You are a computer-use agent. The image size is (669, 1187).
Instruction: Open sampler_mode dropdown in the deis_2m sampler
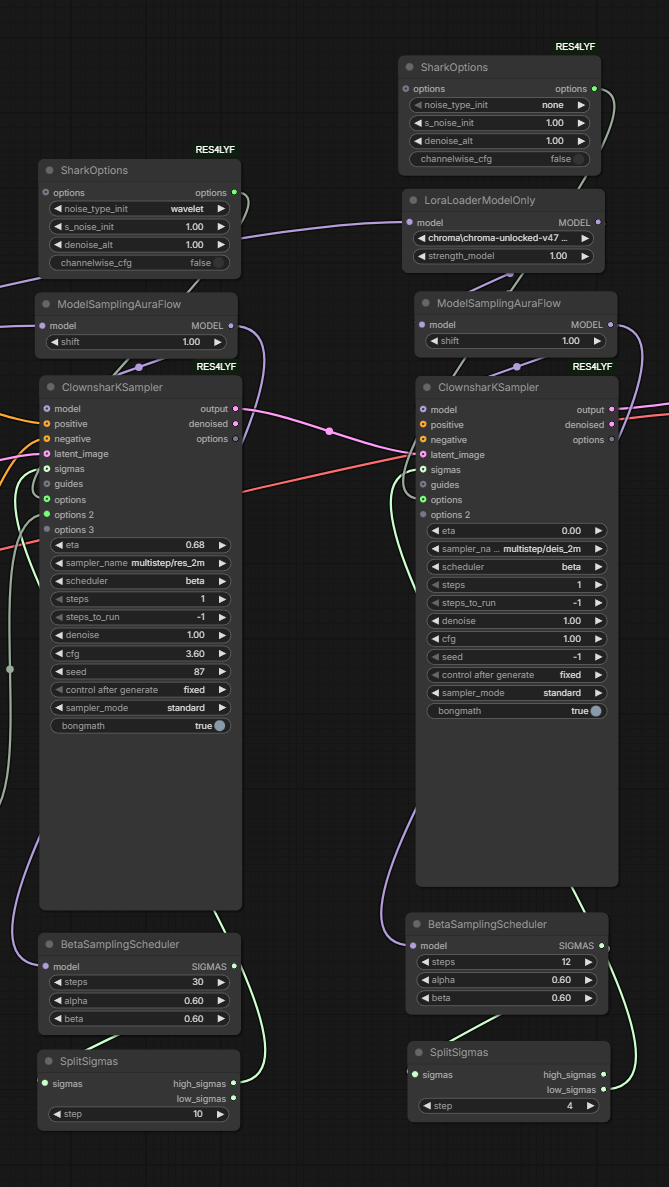point(517,693)
